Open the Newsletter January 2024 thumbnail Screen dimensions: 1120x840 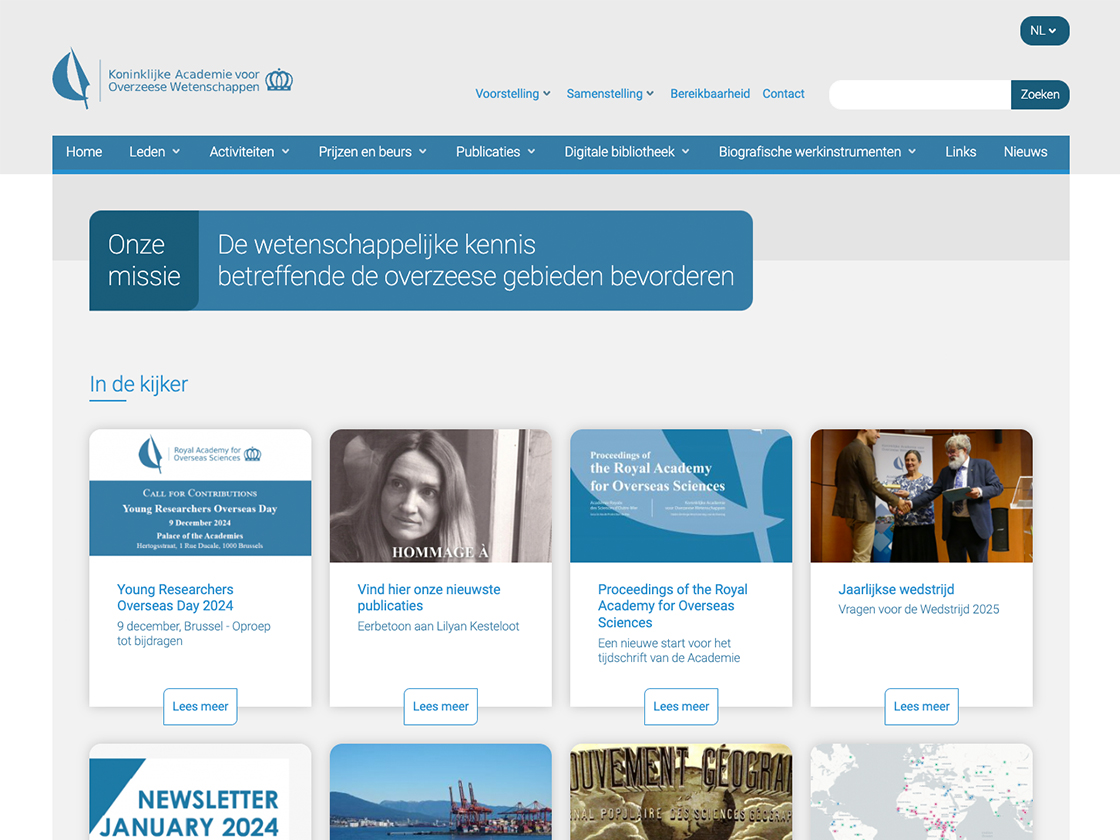click(200, 795)
